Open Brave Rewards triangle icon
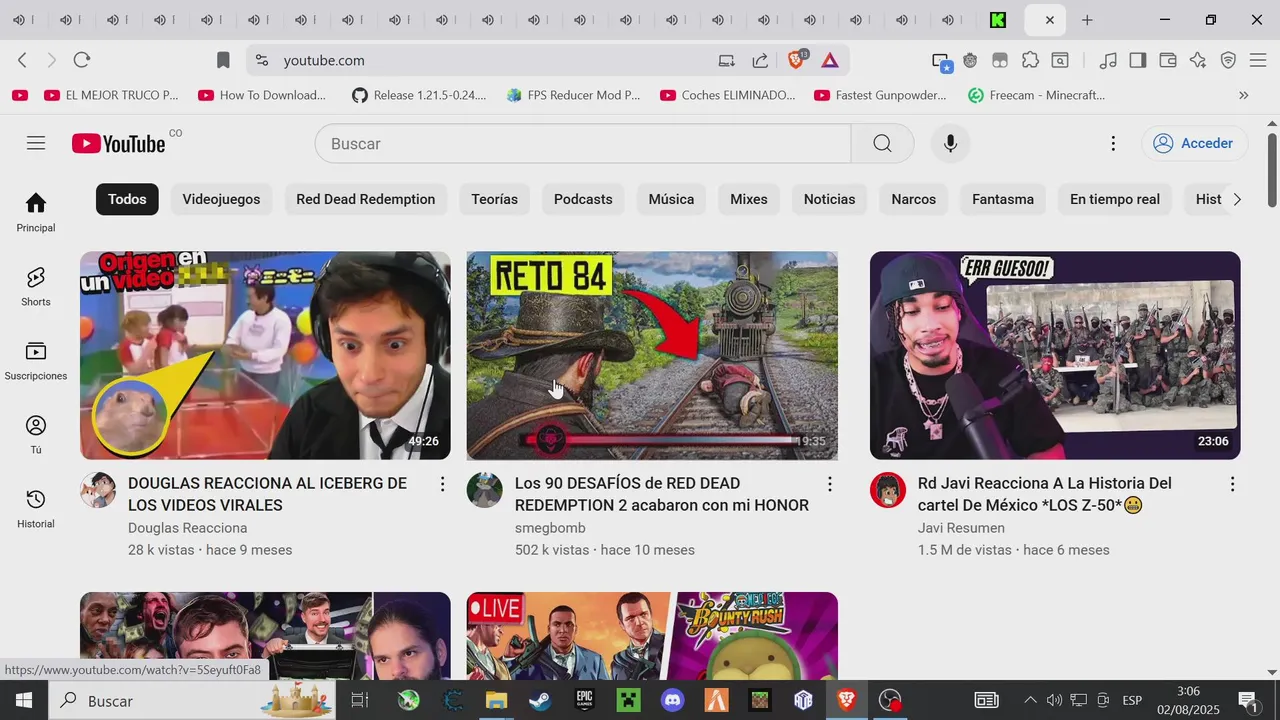1280x720 pixels. coord(830,60)
